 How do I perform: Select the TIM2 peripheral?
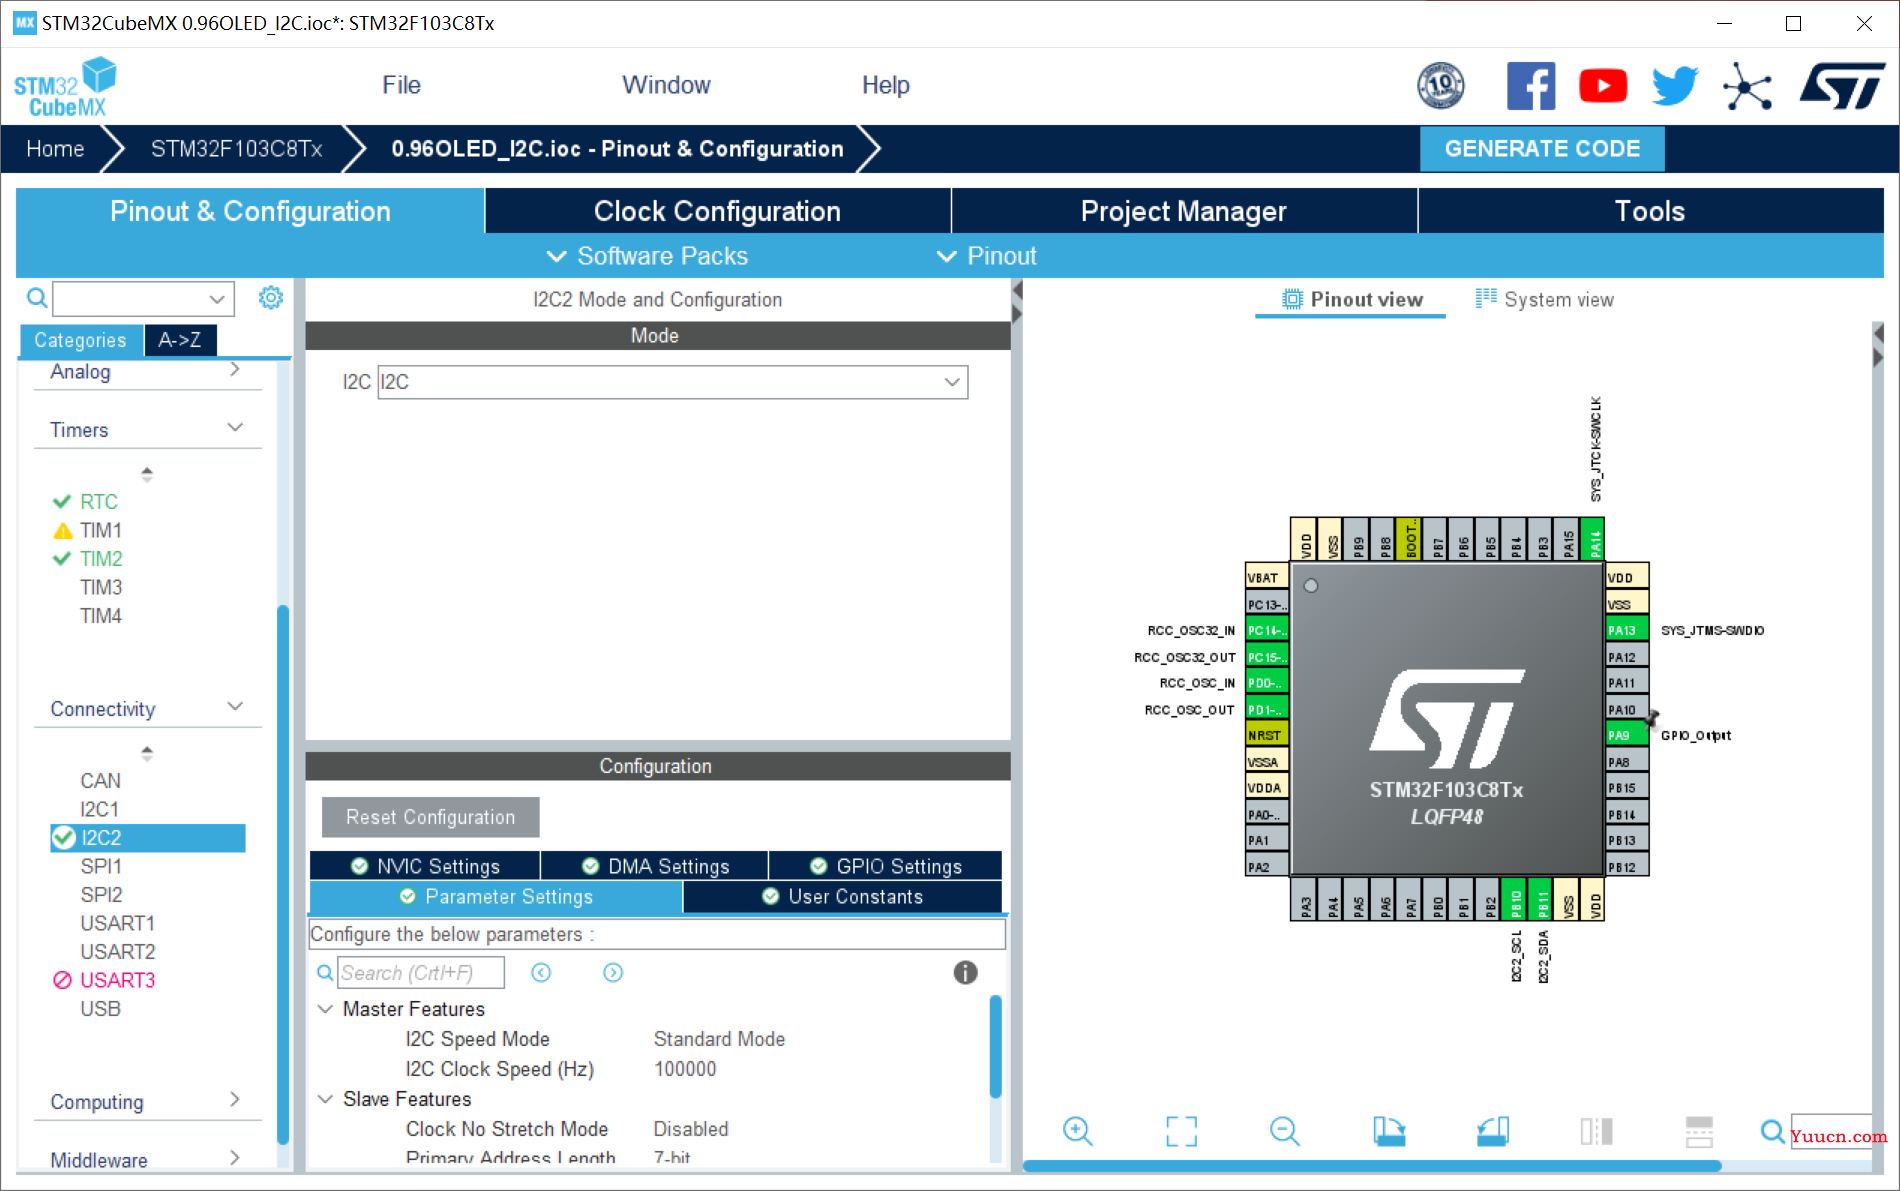[101, 558]
